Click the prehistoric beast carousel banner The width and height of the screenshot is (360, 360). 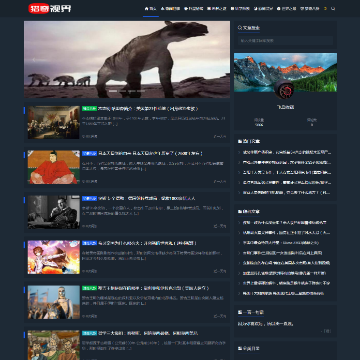pos(127,59)
